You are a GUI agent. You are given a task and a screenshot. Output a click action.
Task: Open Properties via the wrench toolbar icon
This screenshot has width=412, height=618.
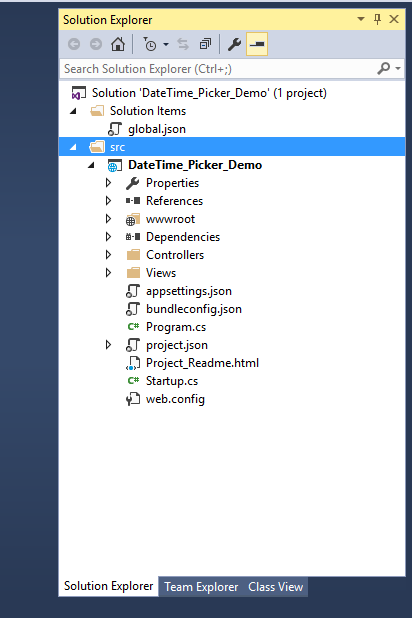(x=234, y=44)
